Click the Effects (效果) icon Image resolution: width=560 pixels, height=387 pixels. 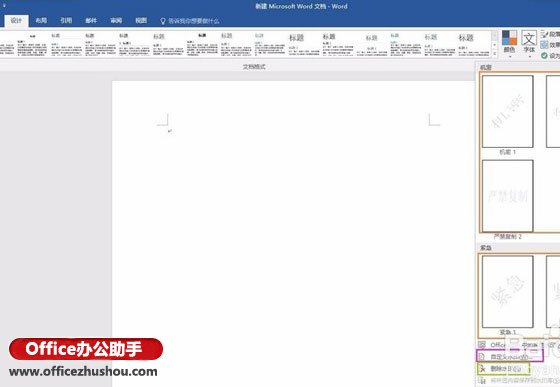(544, 45)
